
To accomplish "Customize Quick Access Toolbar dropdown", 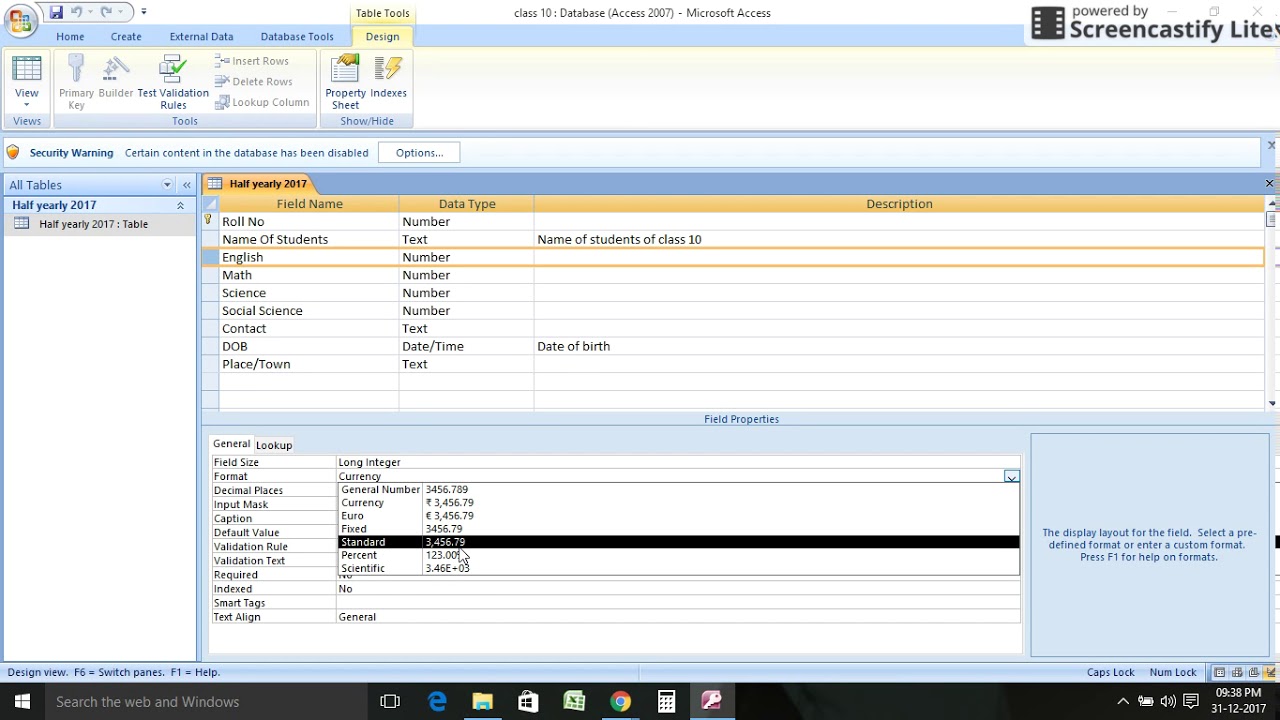I will click(x=144, y=12).
